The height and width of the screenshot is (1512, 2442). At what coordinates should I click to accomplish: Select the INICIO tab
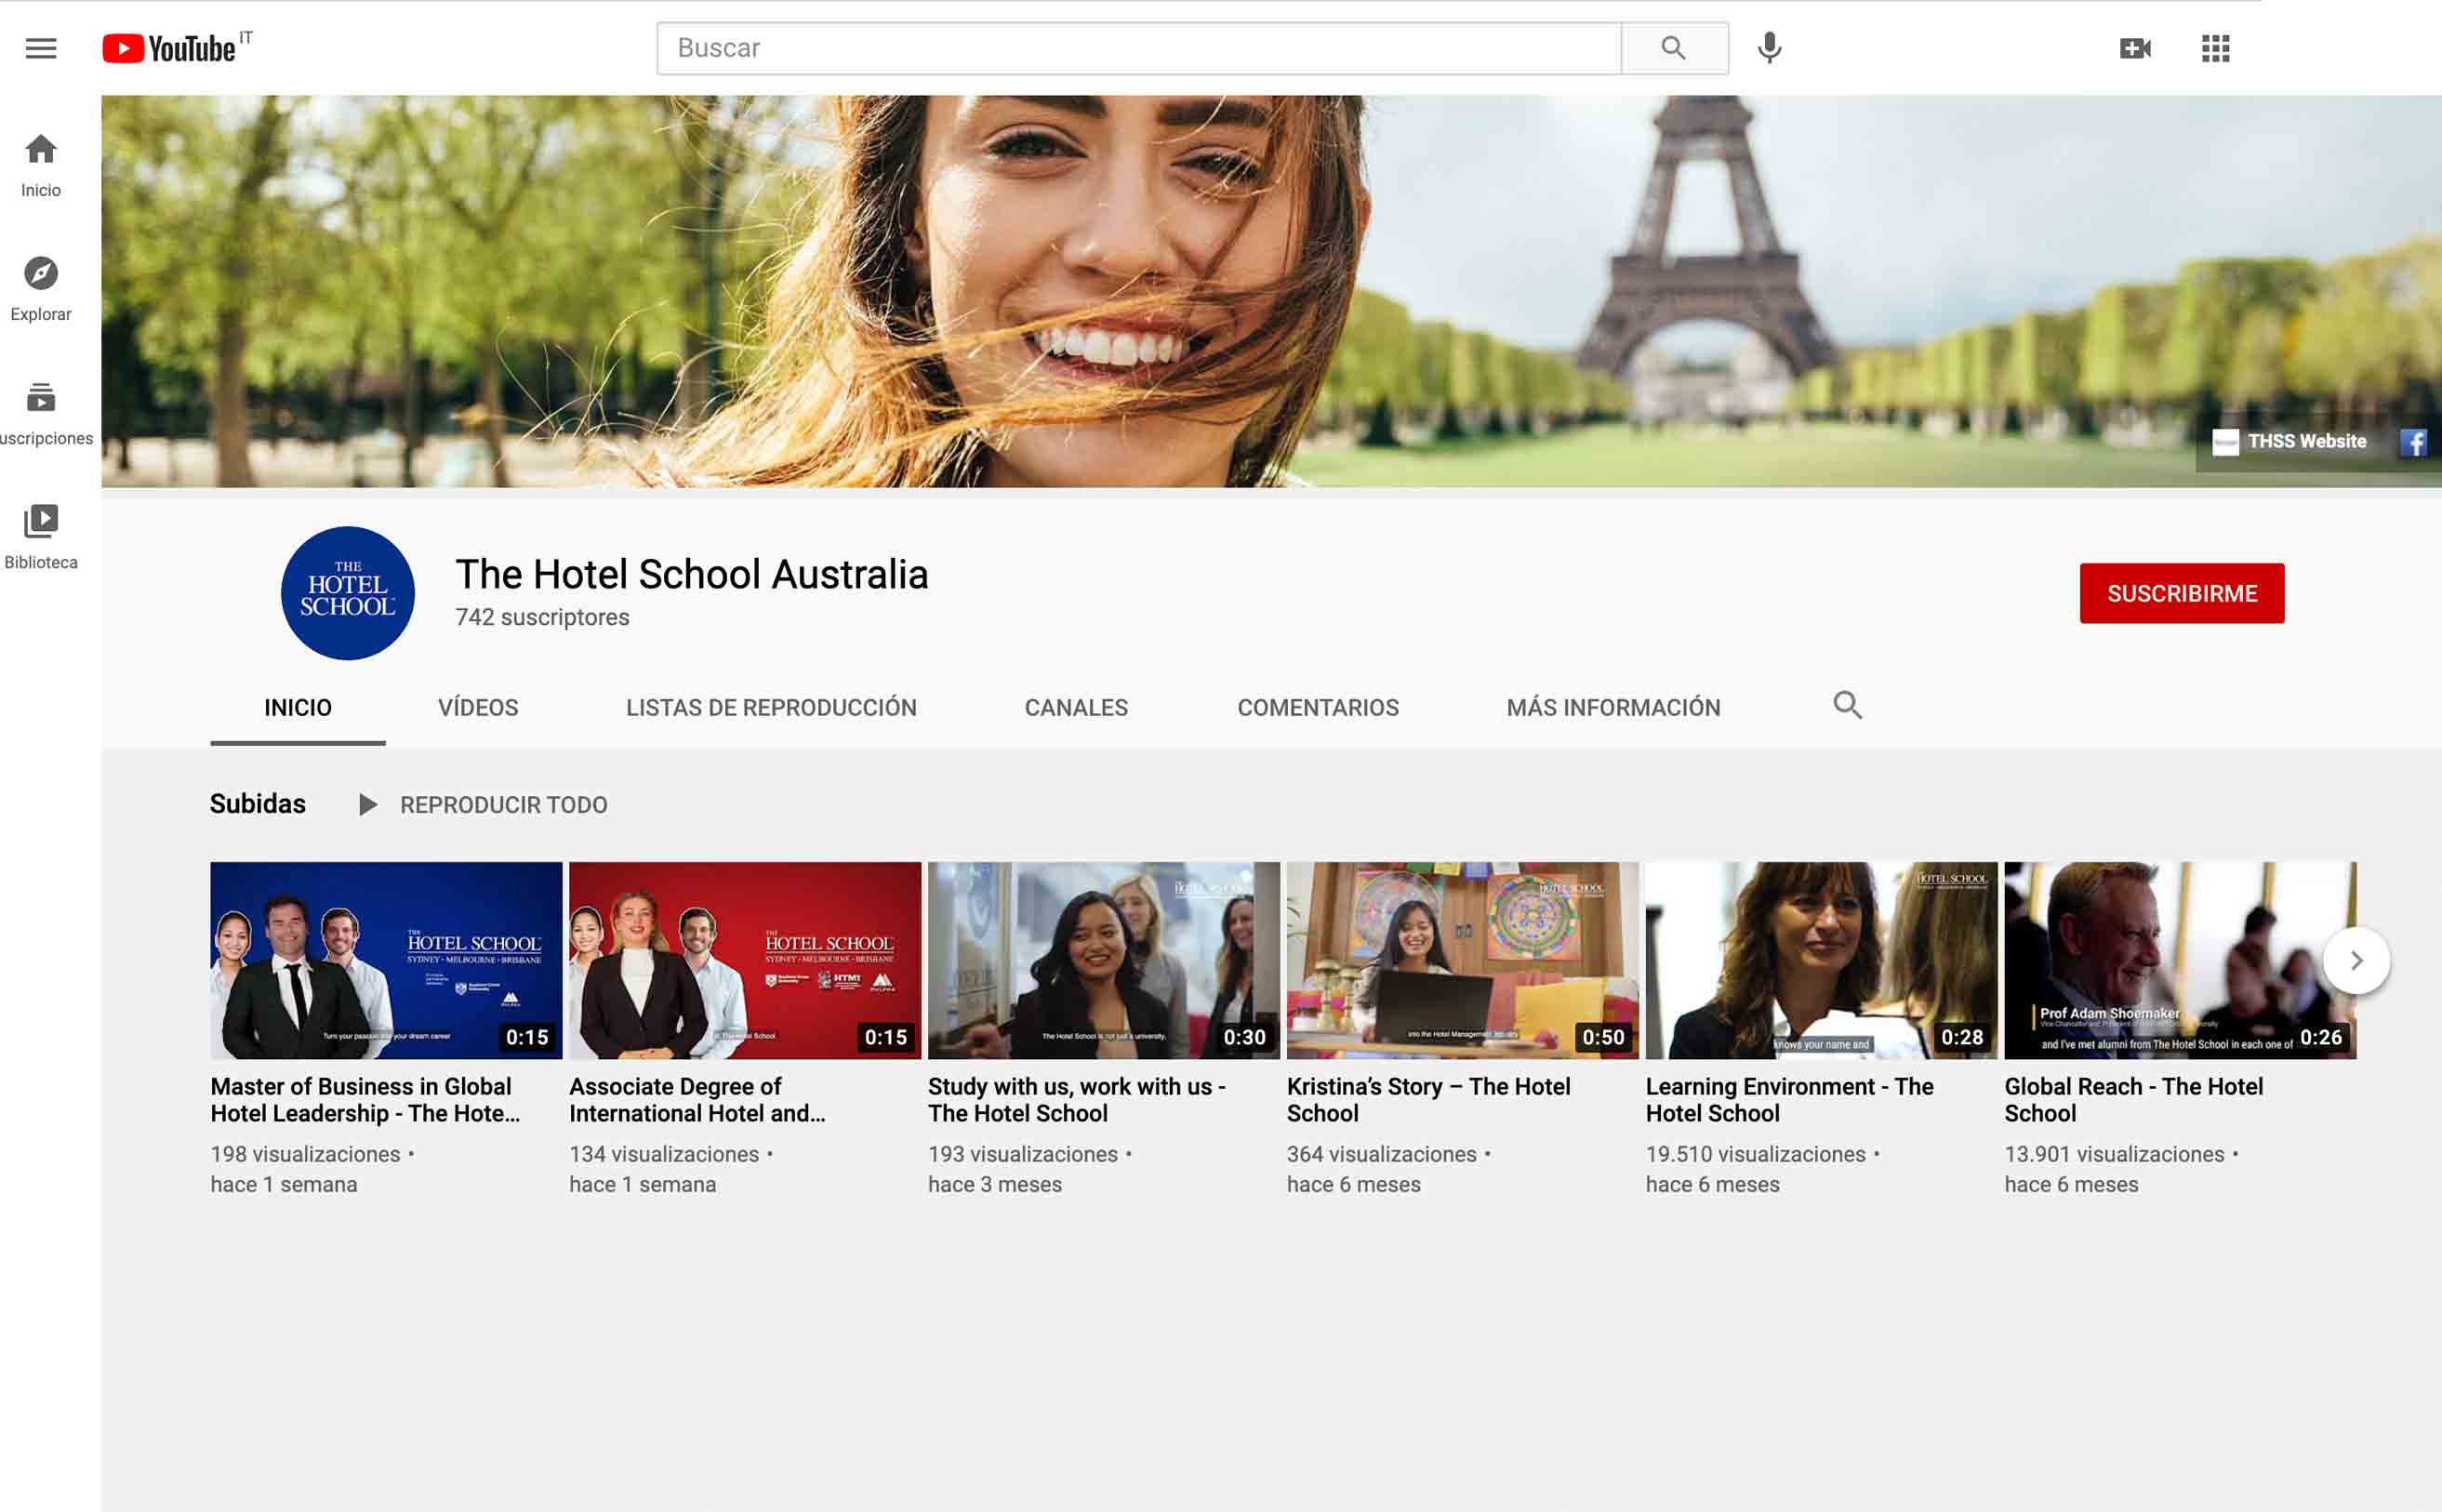[298, 708]
